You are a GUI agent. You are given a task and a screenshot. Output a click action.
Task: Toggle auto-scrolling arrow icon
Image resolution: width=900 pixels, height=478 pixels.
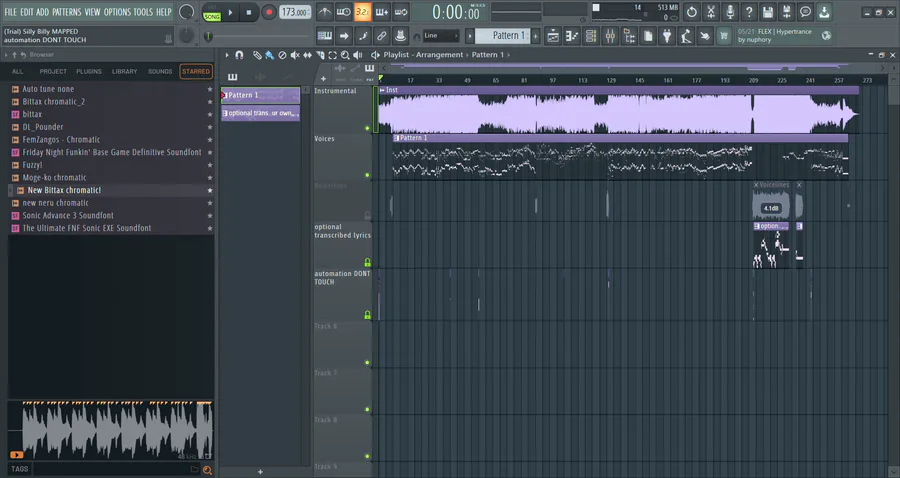coord(344,36)
